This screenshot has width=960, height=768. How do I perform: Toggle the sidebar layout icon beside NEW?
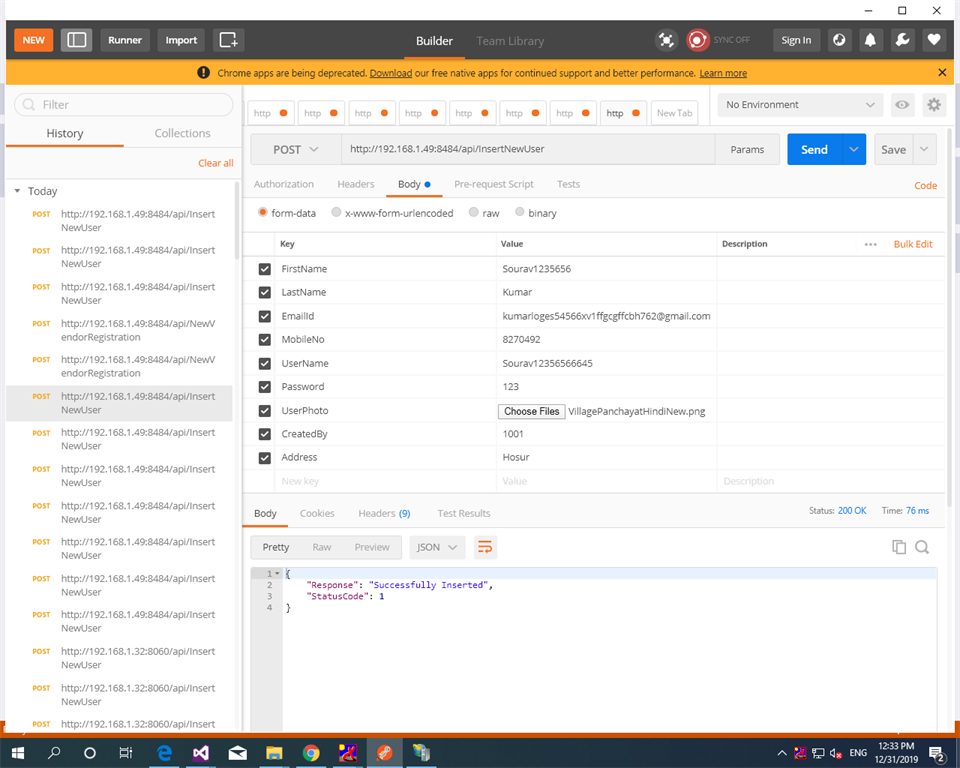[77, 40]
